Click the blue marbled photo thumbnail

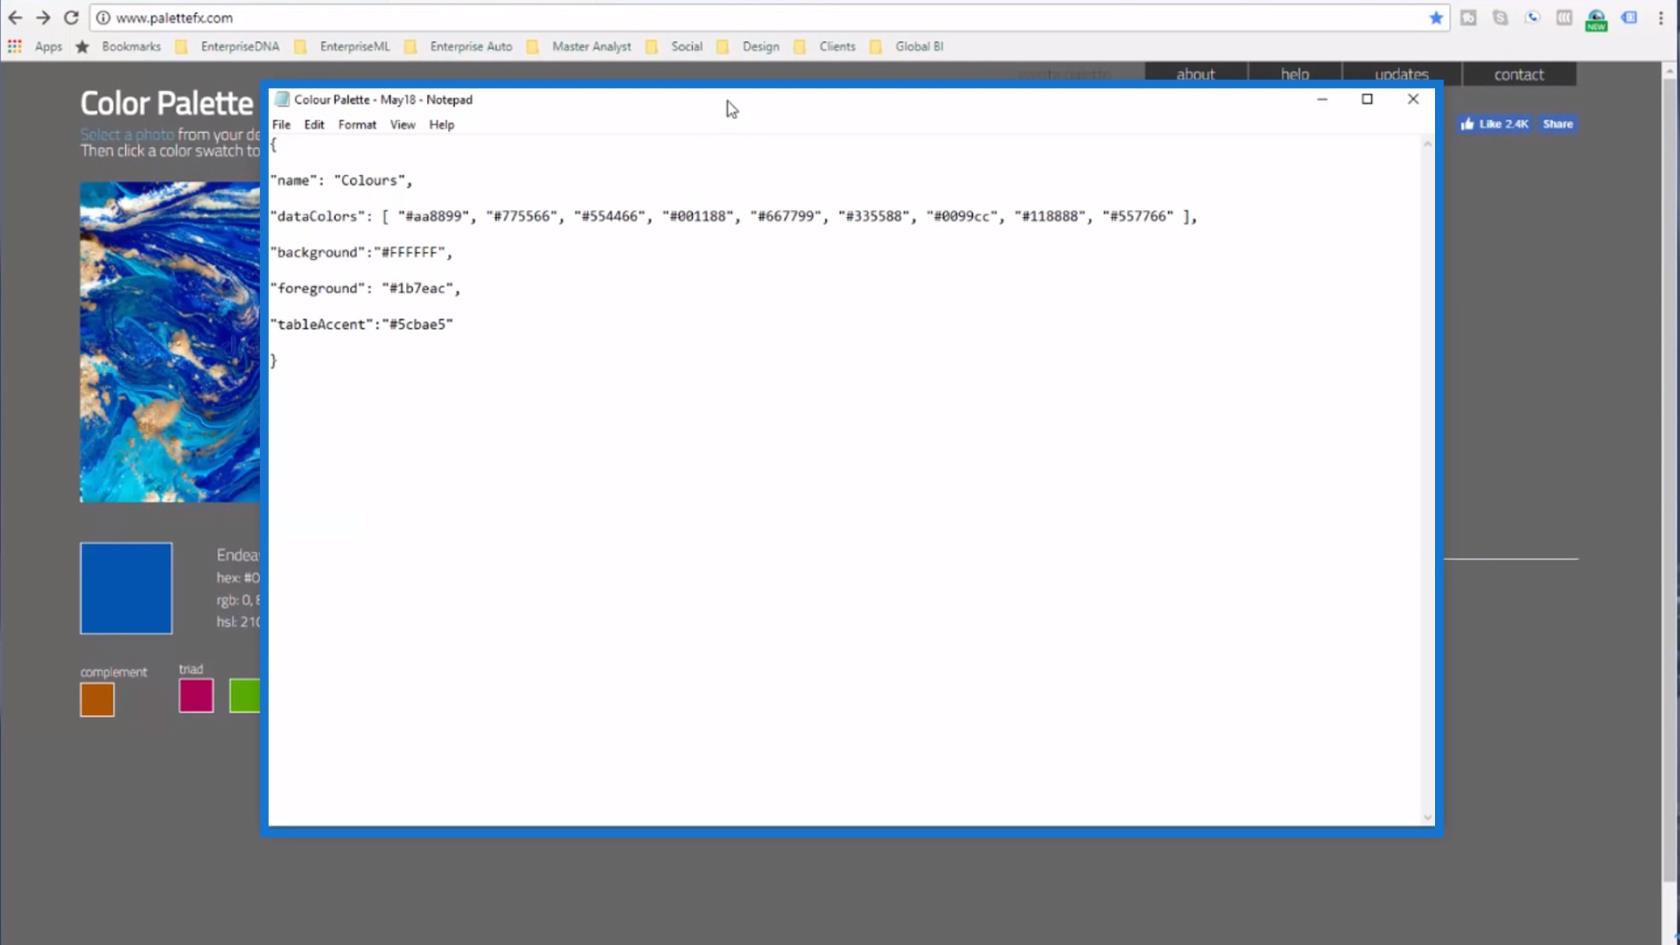(x=170, y=342)
